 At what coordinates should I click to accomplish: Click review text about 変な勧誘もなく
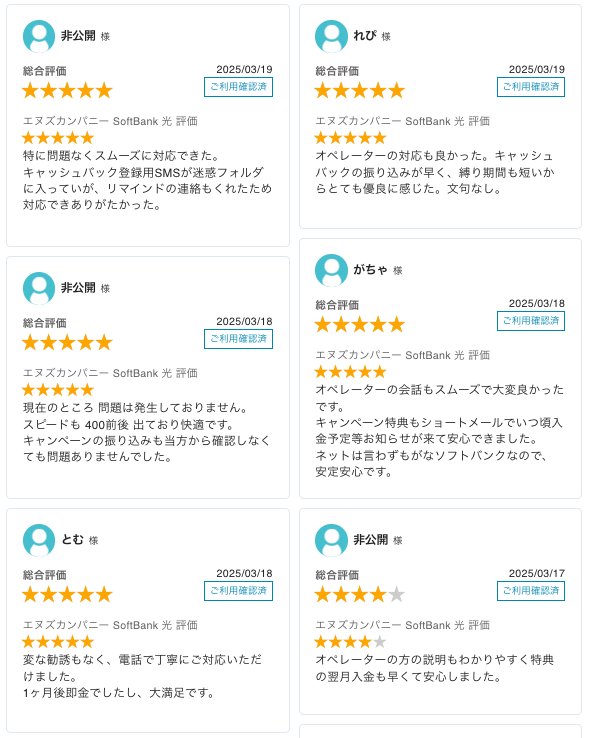point(142,676)
